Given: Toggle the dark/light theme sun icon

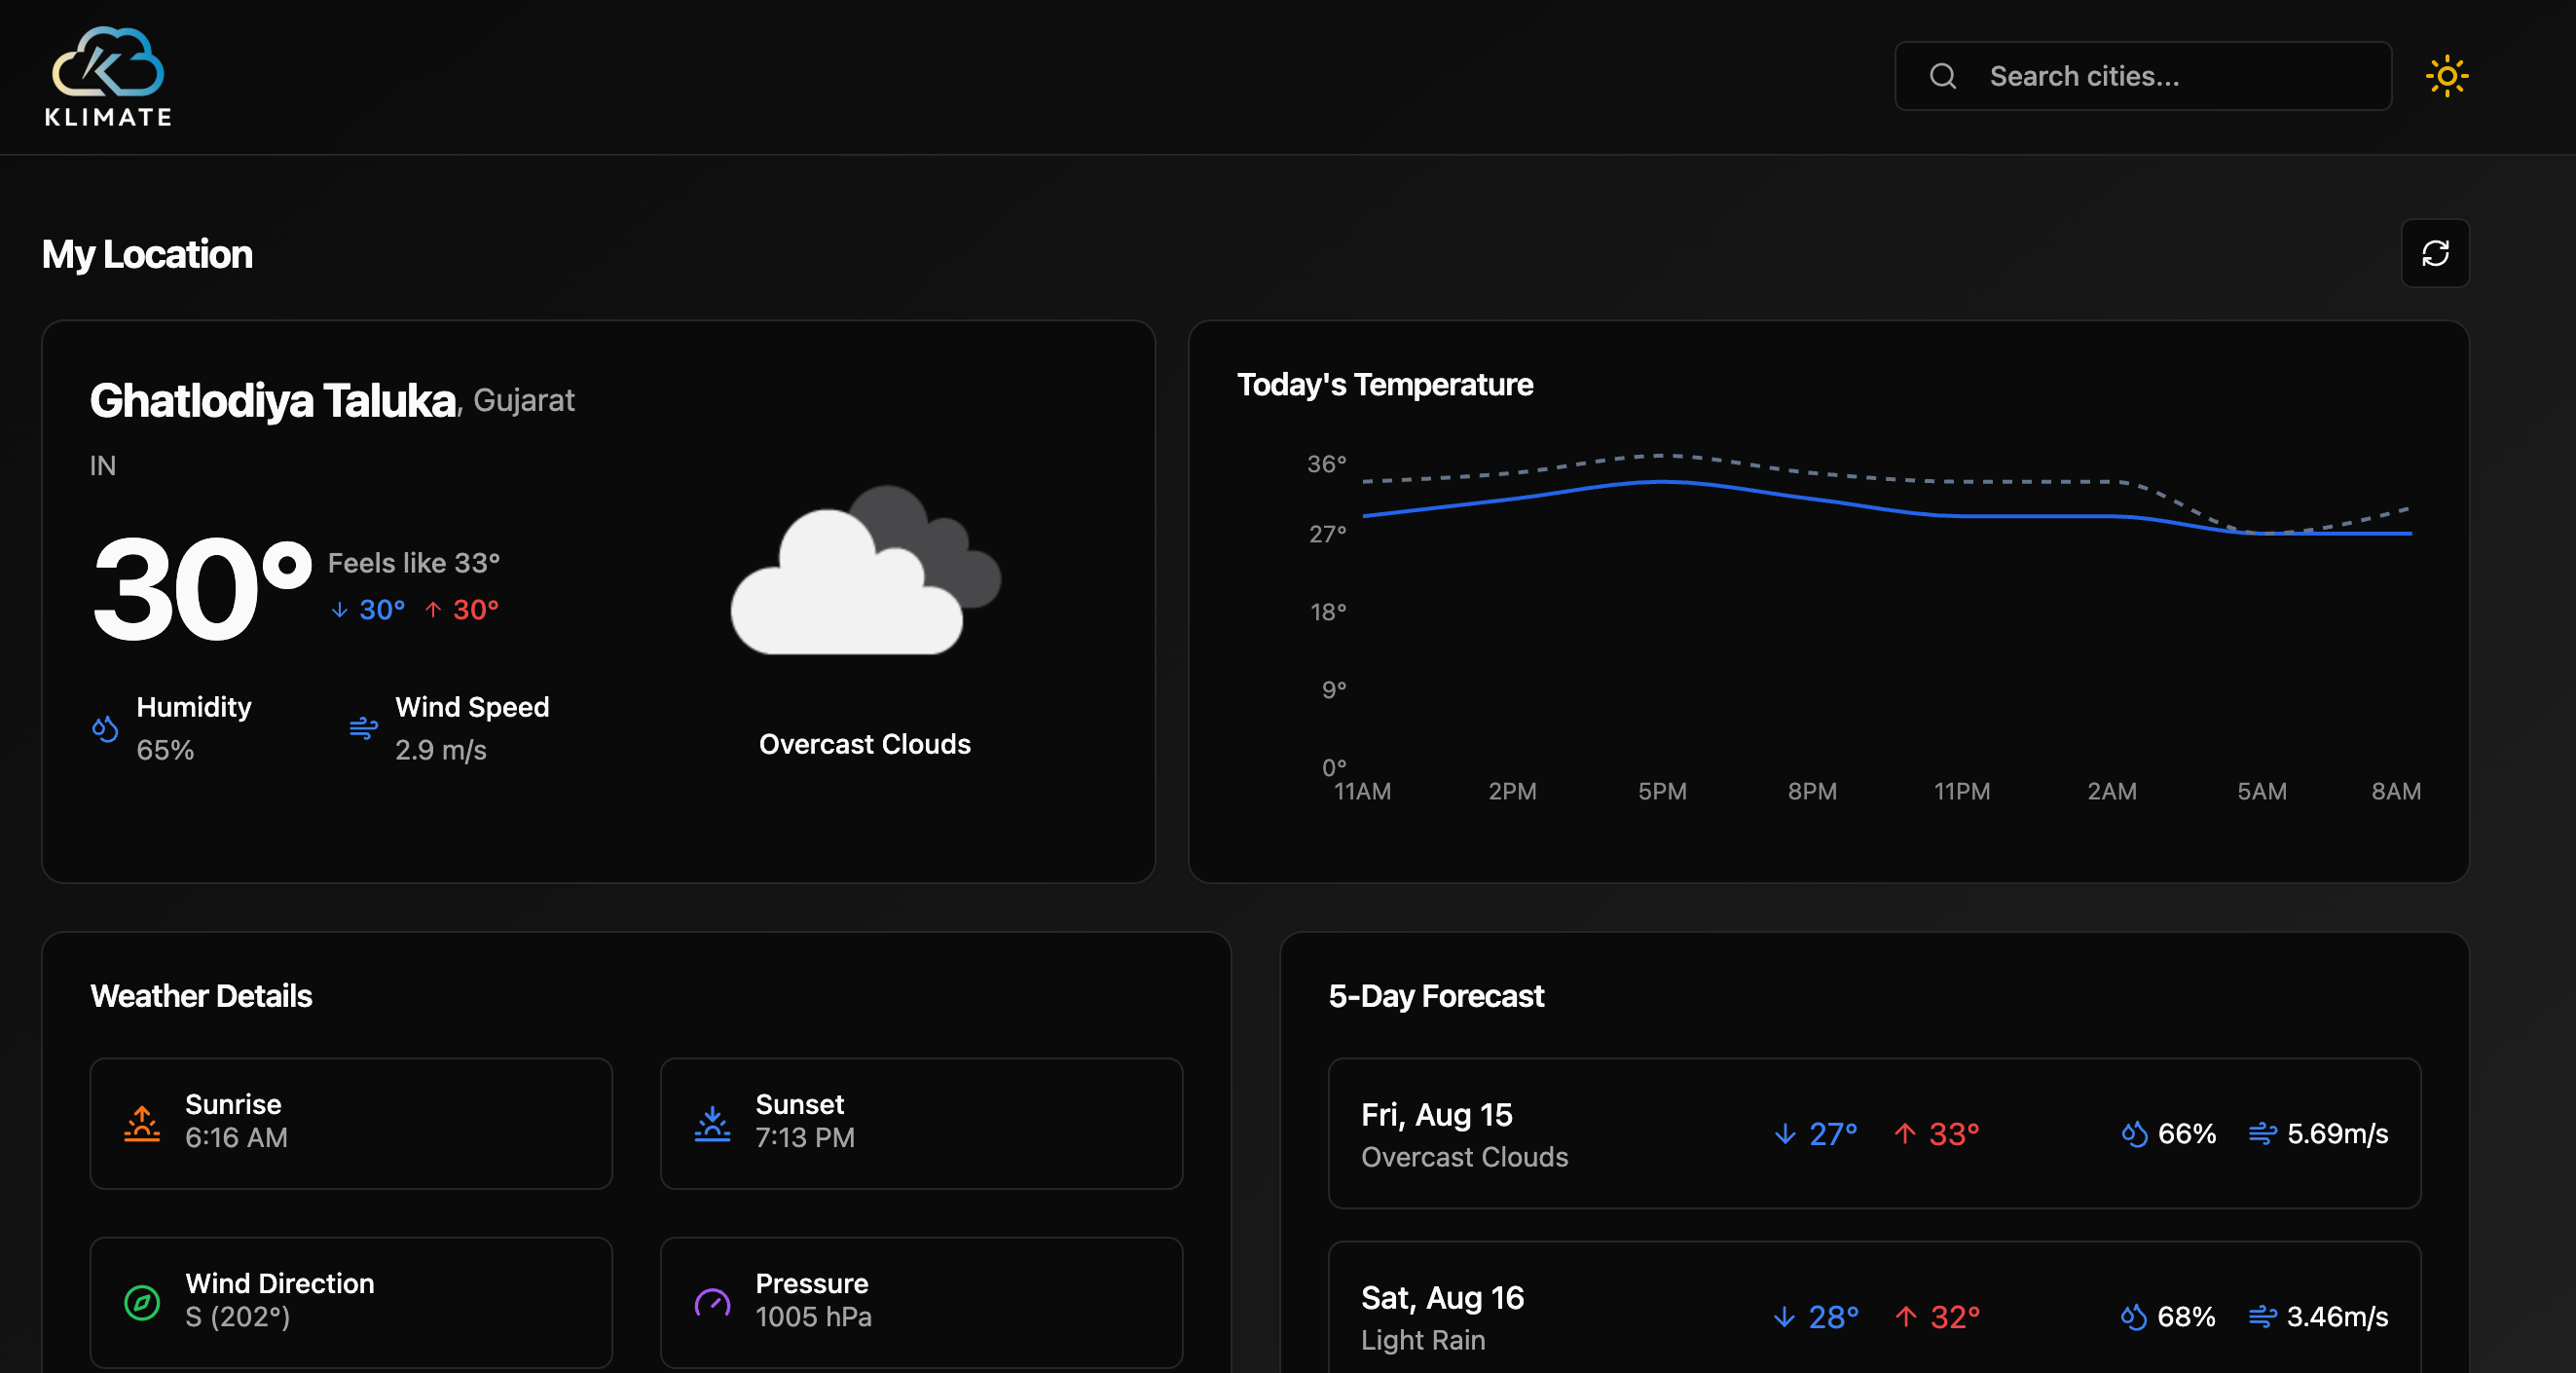Looking at the screenshot, I should coord(2448,75).
